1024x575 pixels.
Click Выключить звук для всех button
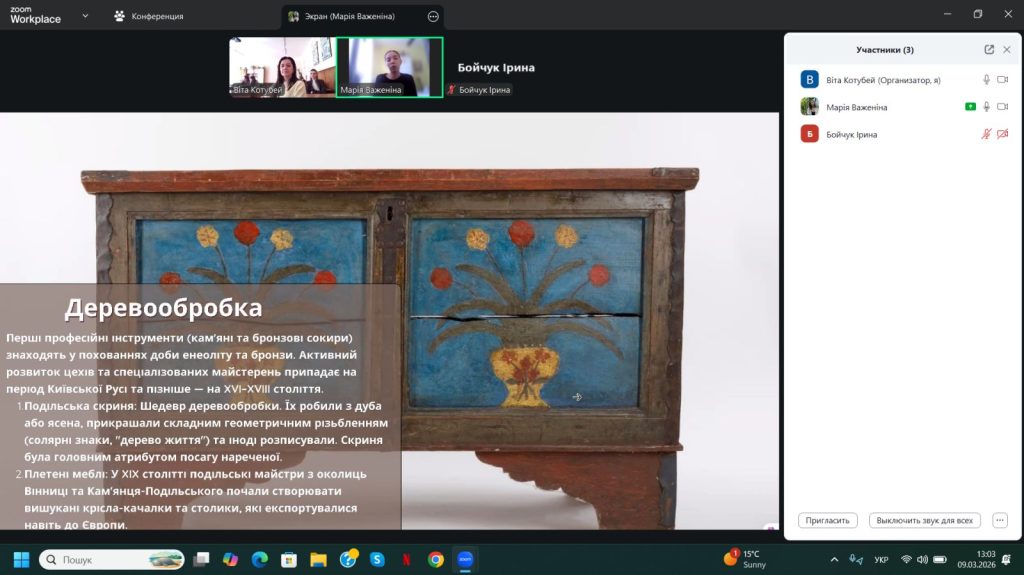(x=924, y=520)
